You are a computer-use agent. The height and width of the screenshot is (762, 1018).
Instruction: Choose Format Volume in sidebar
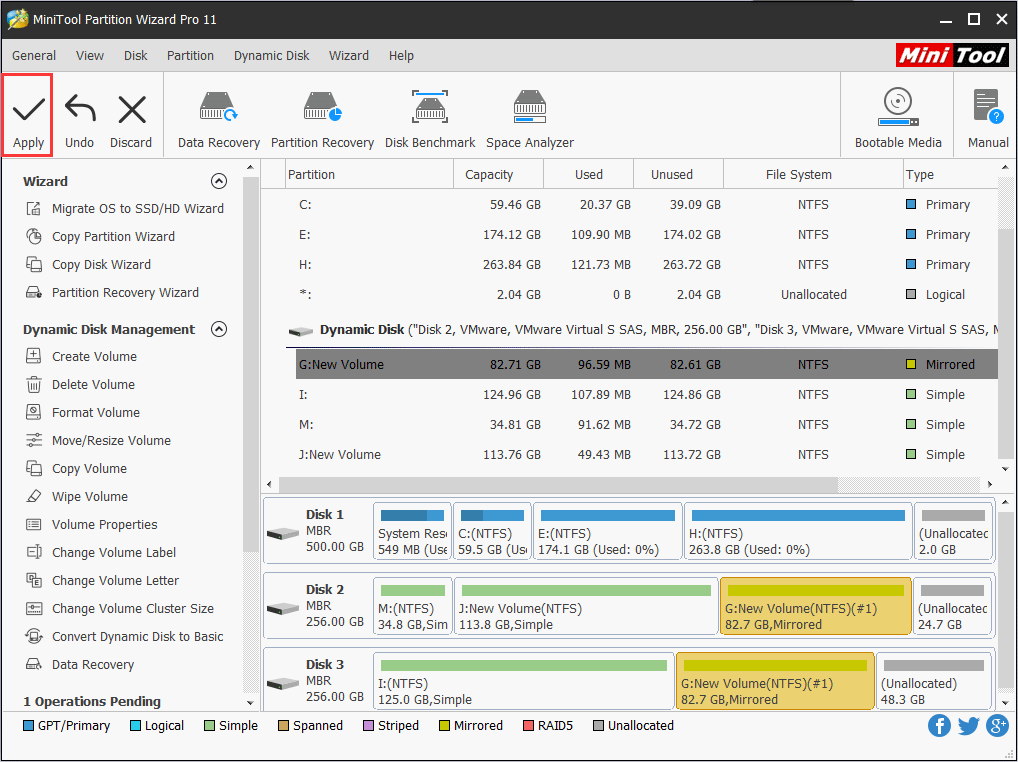(82, 412)
